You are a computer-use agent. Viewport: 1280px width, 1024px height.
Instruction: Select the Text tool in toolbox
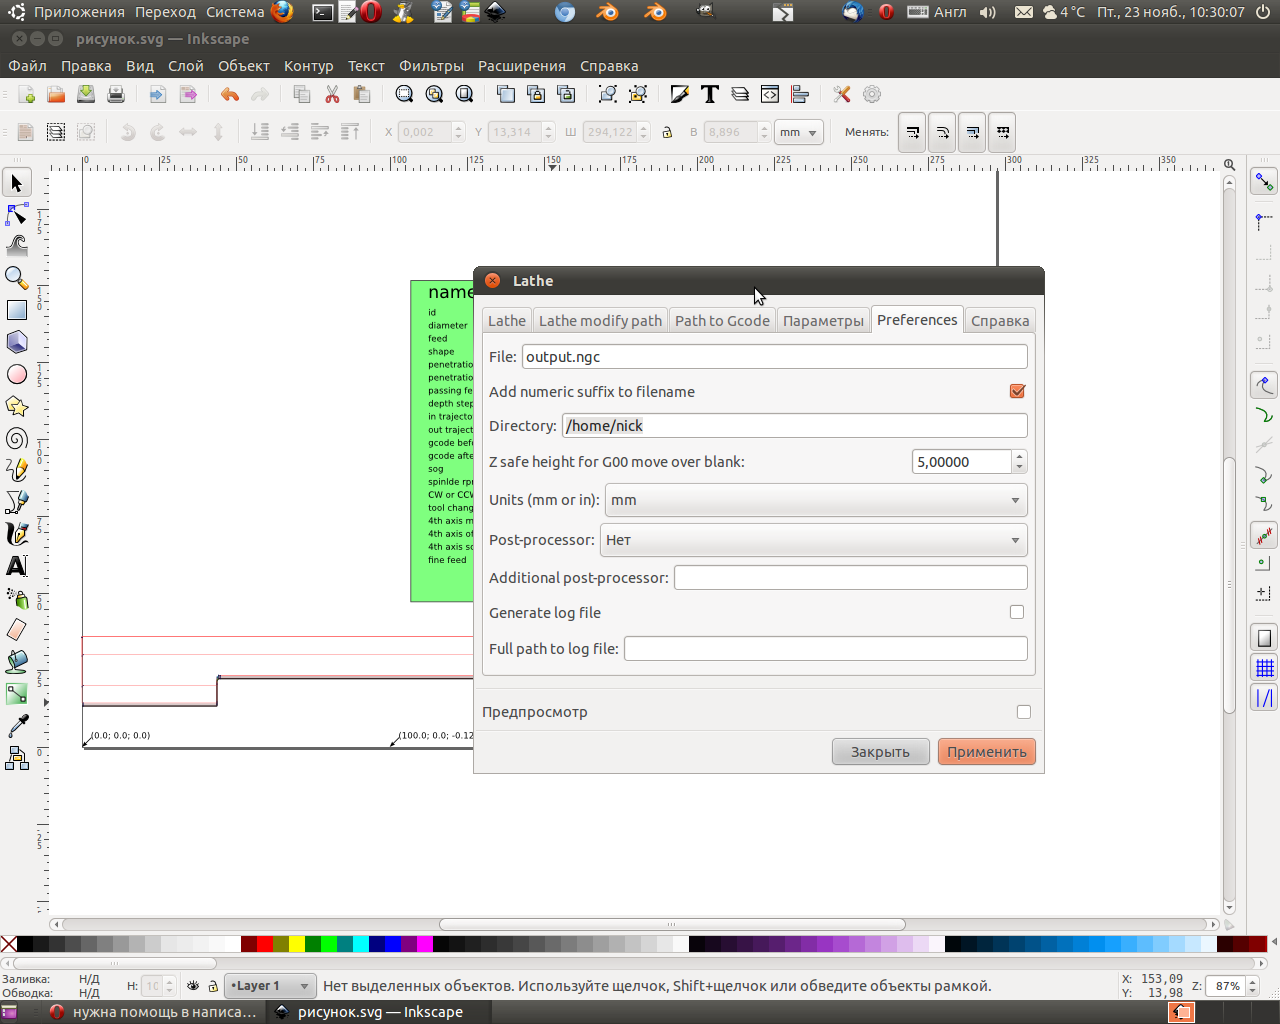pyautogui.click(x=17, y=566)
